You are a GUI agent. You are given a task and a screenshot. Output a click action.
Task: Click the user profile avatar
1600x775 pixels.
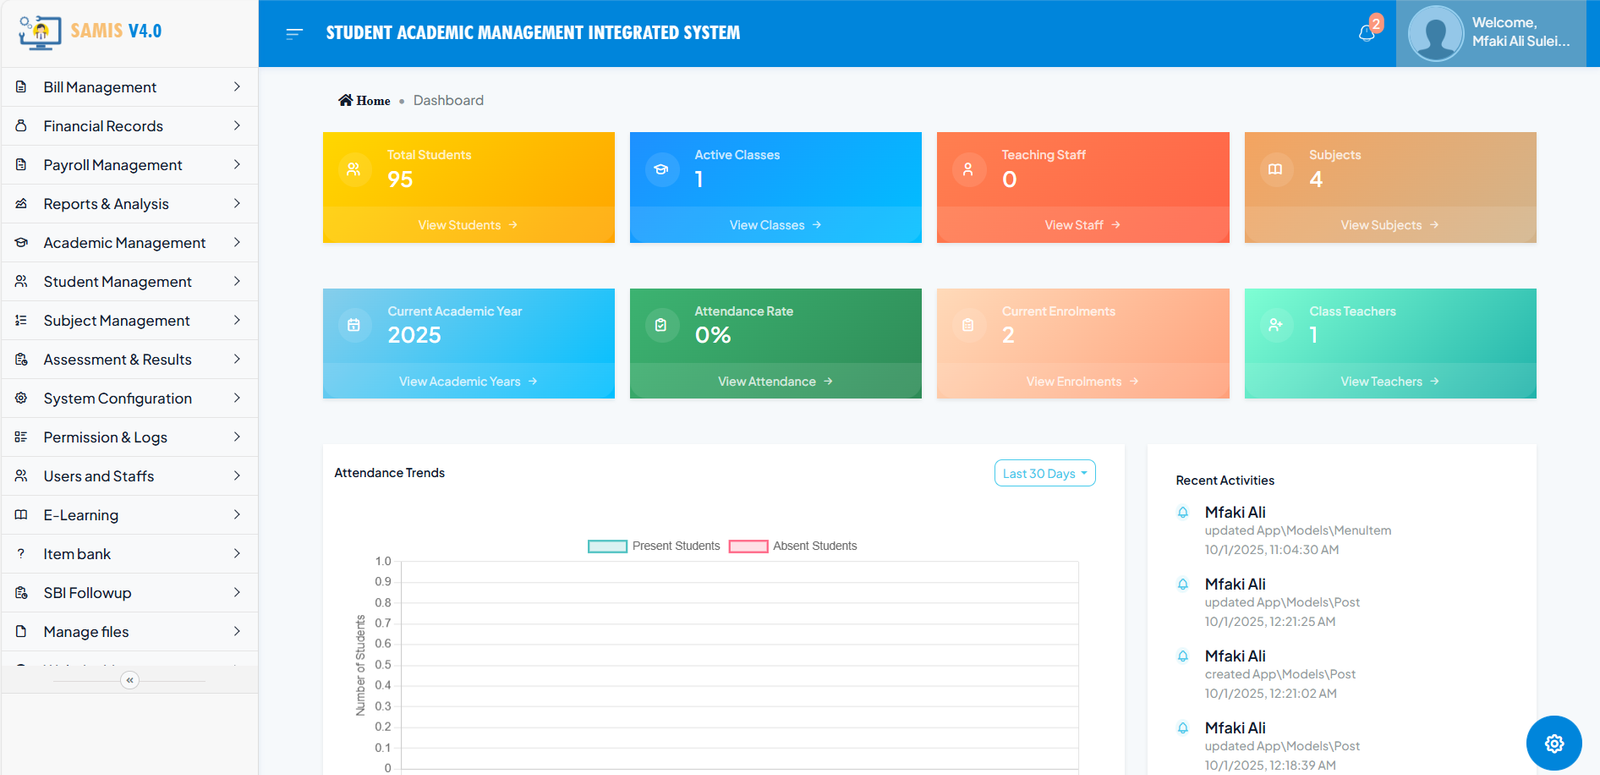click(x=1435, y=34)
